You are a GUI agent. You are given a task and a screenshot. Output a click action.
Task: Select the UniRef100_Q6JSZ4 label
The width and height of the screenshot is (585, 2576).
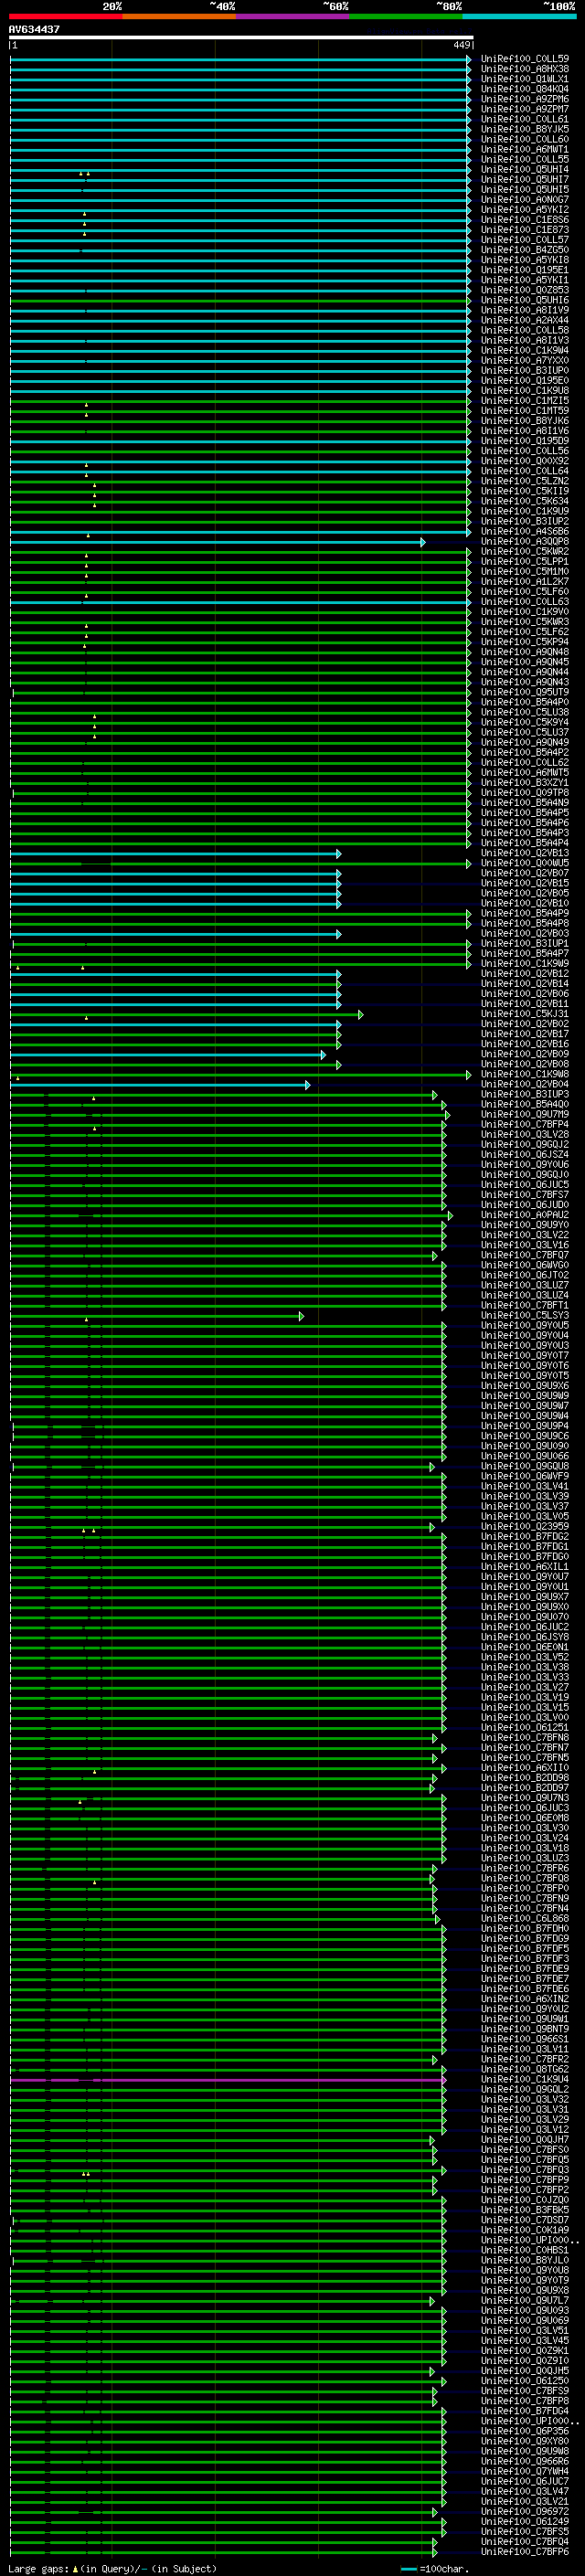click(x=525, y=1154)
